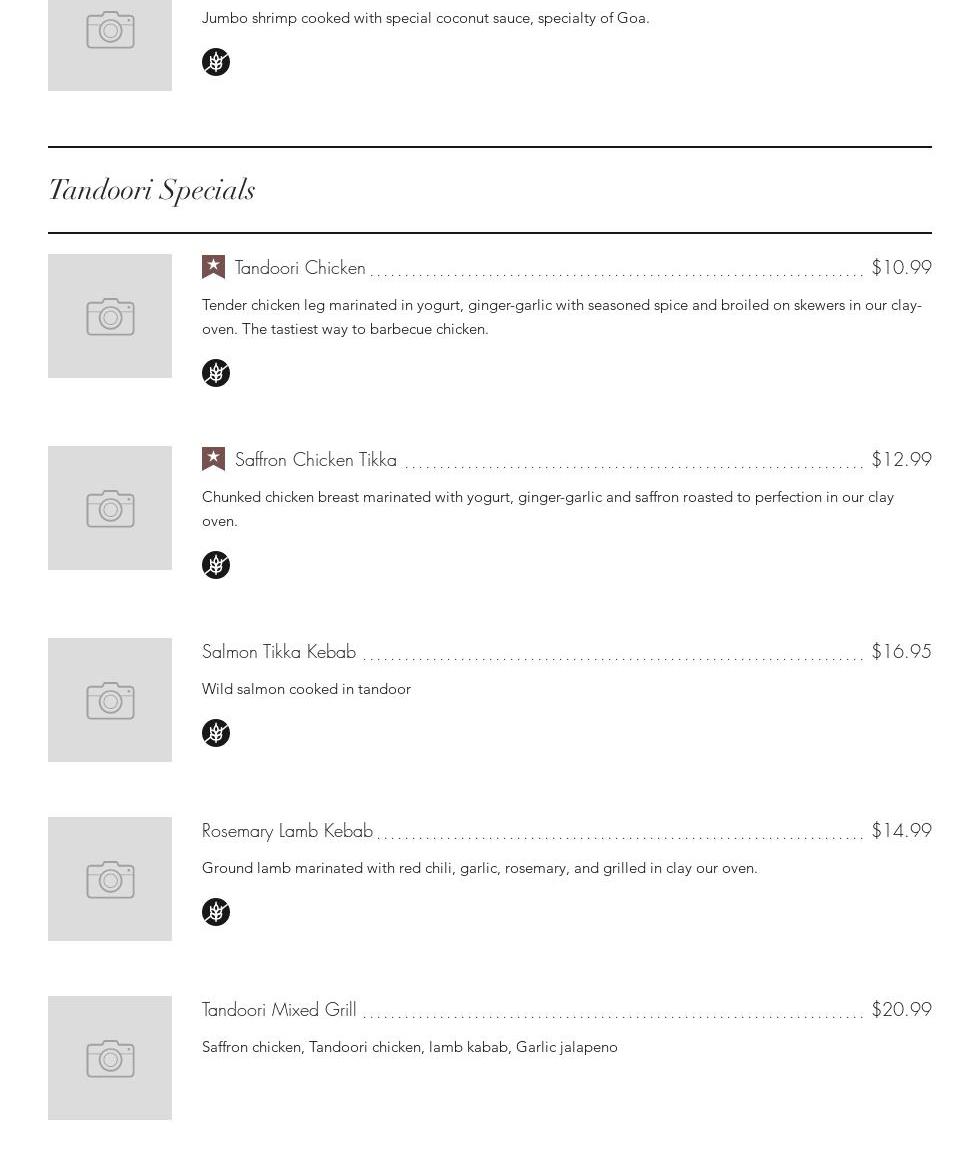Viewport: 965px width, 1161px height.
Task: Select the Tandoori Mixed Grill title
Action: coord(279,1010)
